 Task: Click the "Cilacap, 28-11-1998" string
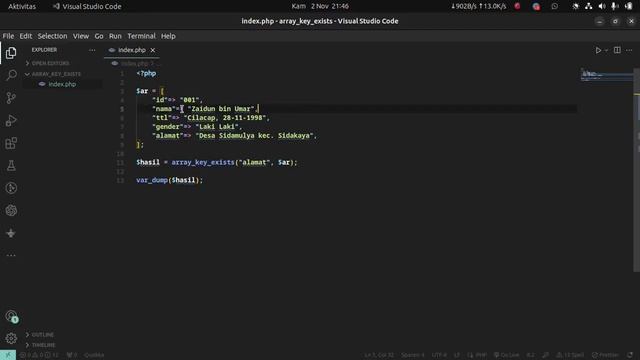click(x=225, y=118)
